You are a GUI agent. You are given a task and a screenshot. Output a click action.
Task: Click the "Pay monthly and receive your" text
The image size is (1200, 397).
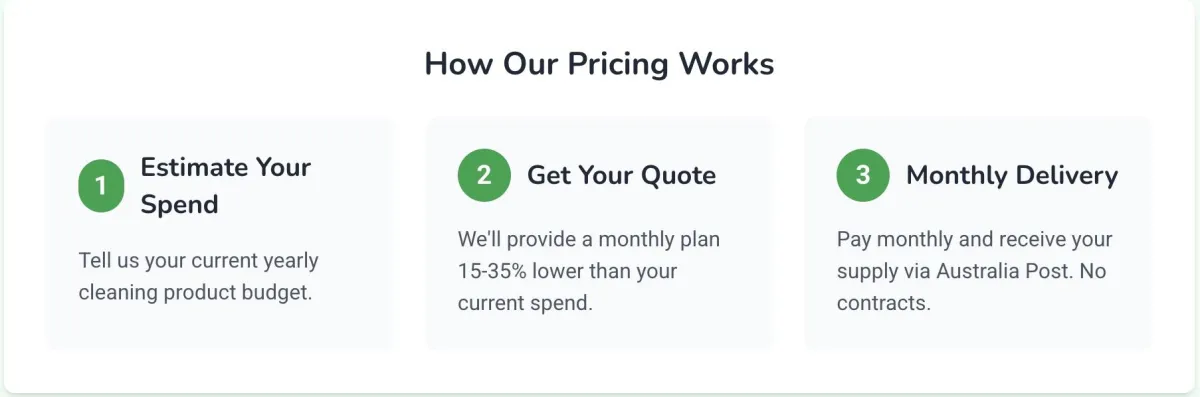click(974, 240)
